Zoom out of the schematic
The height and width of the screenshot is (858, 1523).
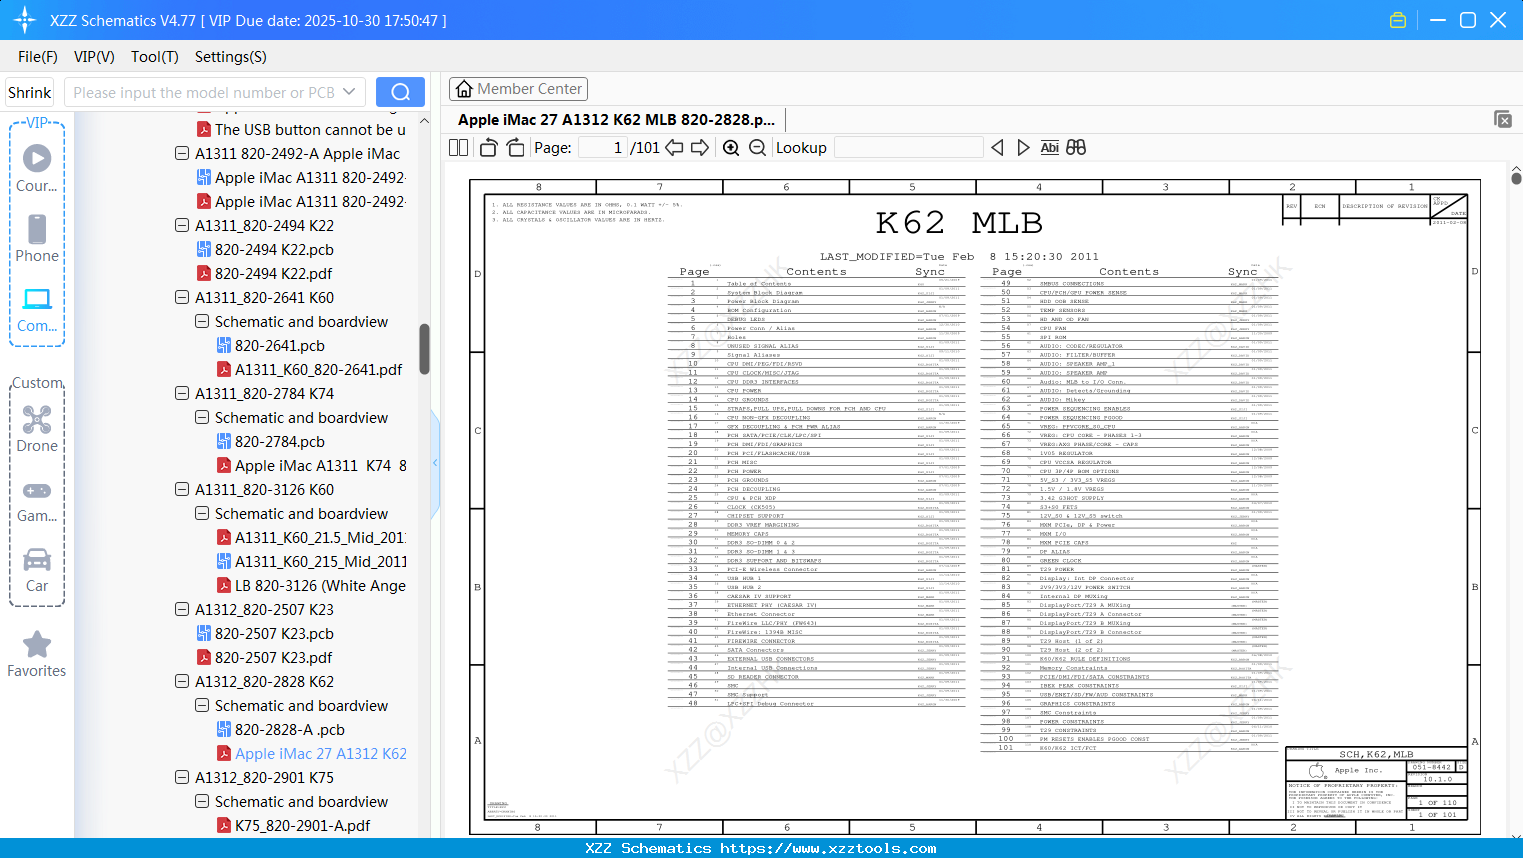tap(758, 148)
